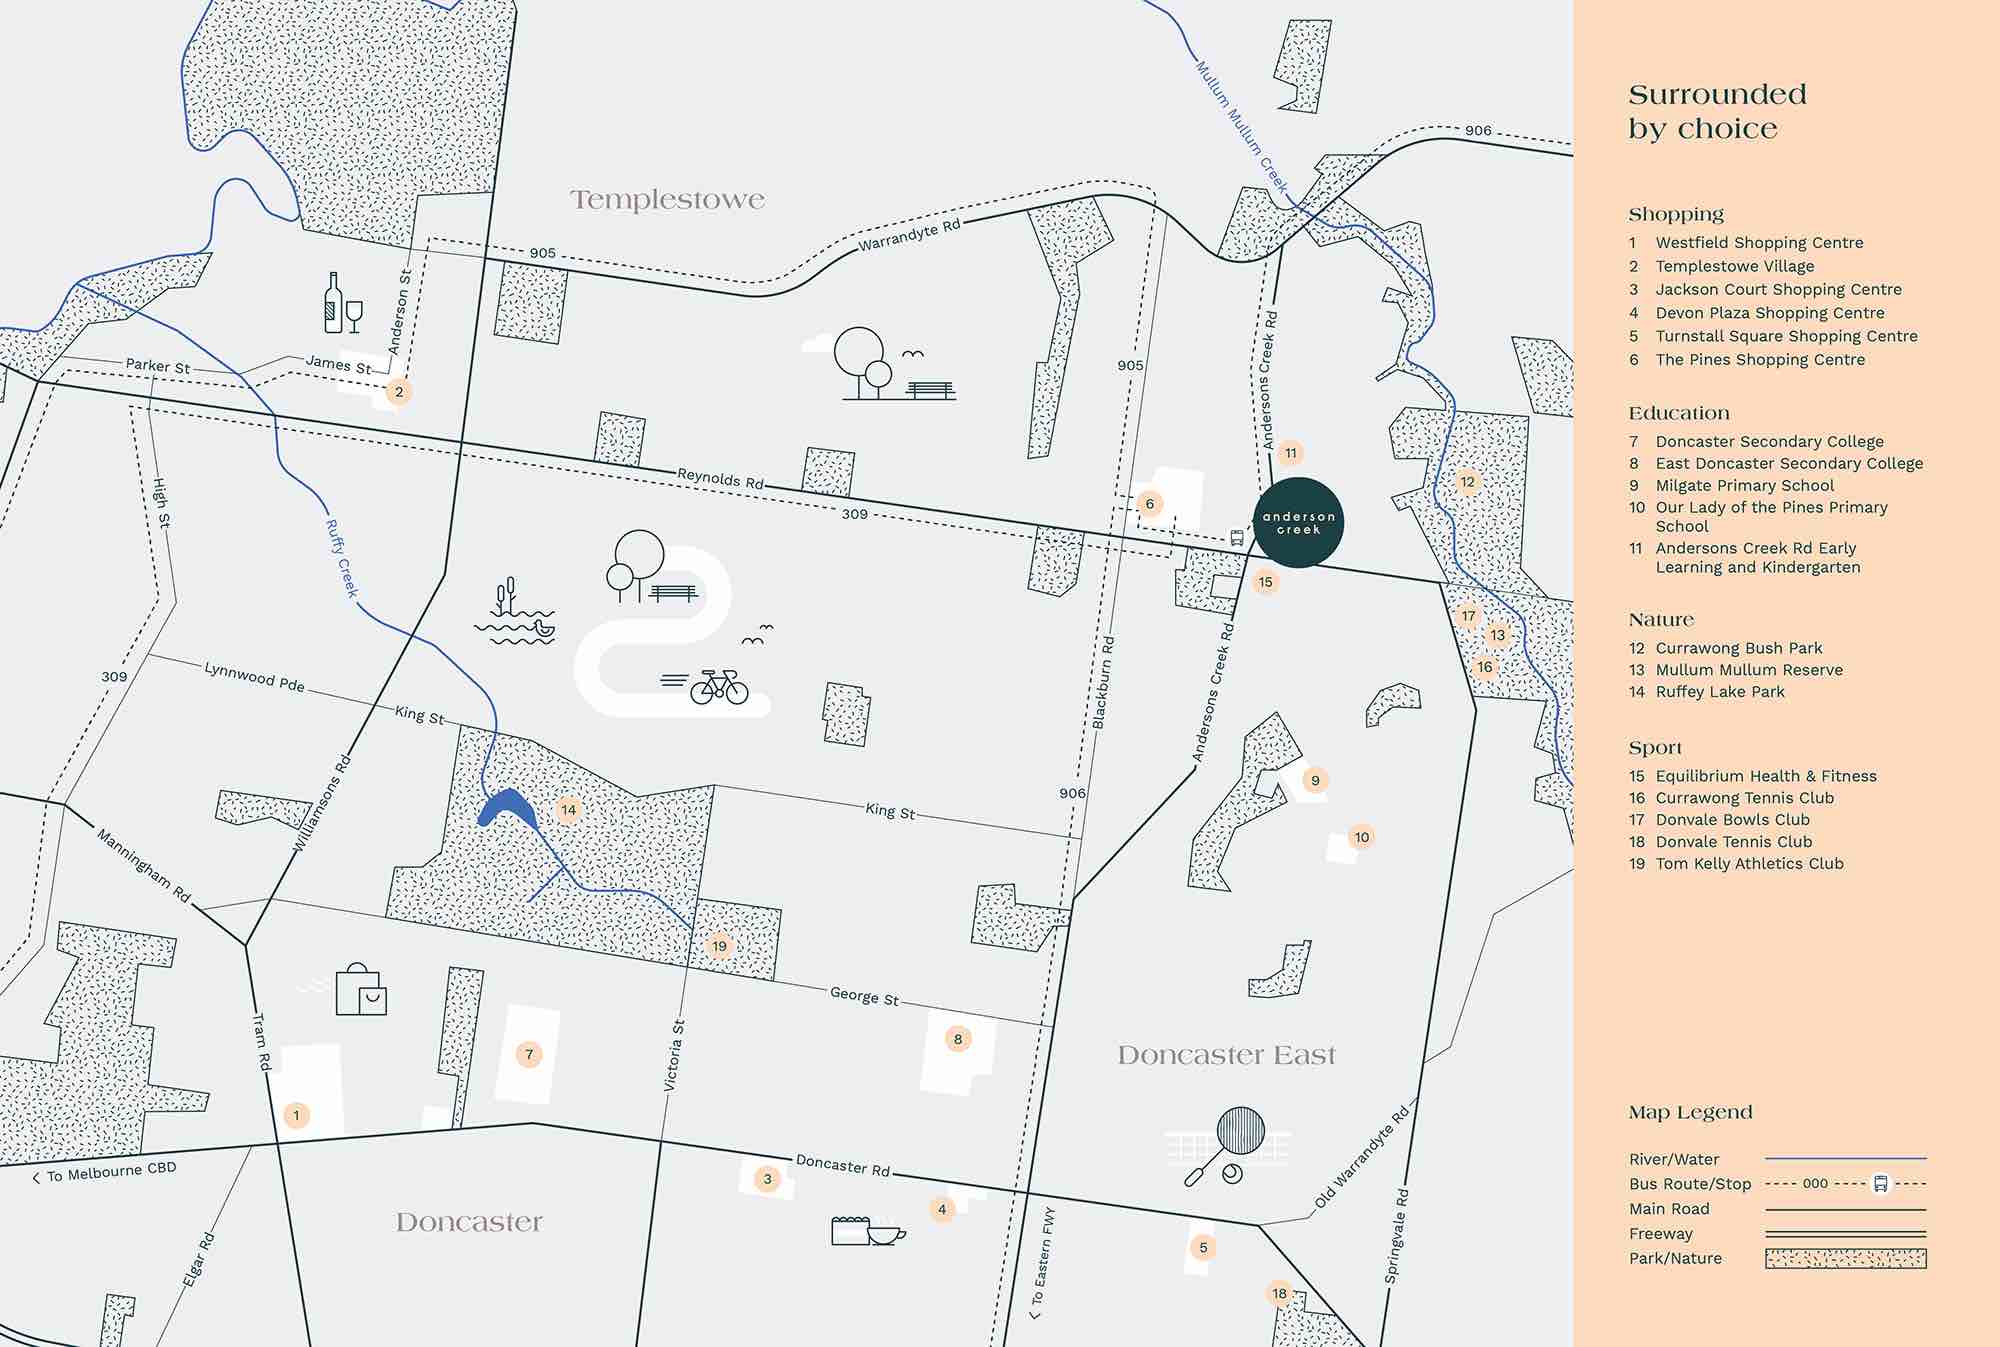The image size is (2000, 1347).
Task: Click the bus icon in Map Legend
Action: tap(1880, 1184)
